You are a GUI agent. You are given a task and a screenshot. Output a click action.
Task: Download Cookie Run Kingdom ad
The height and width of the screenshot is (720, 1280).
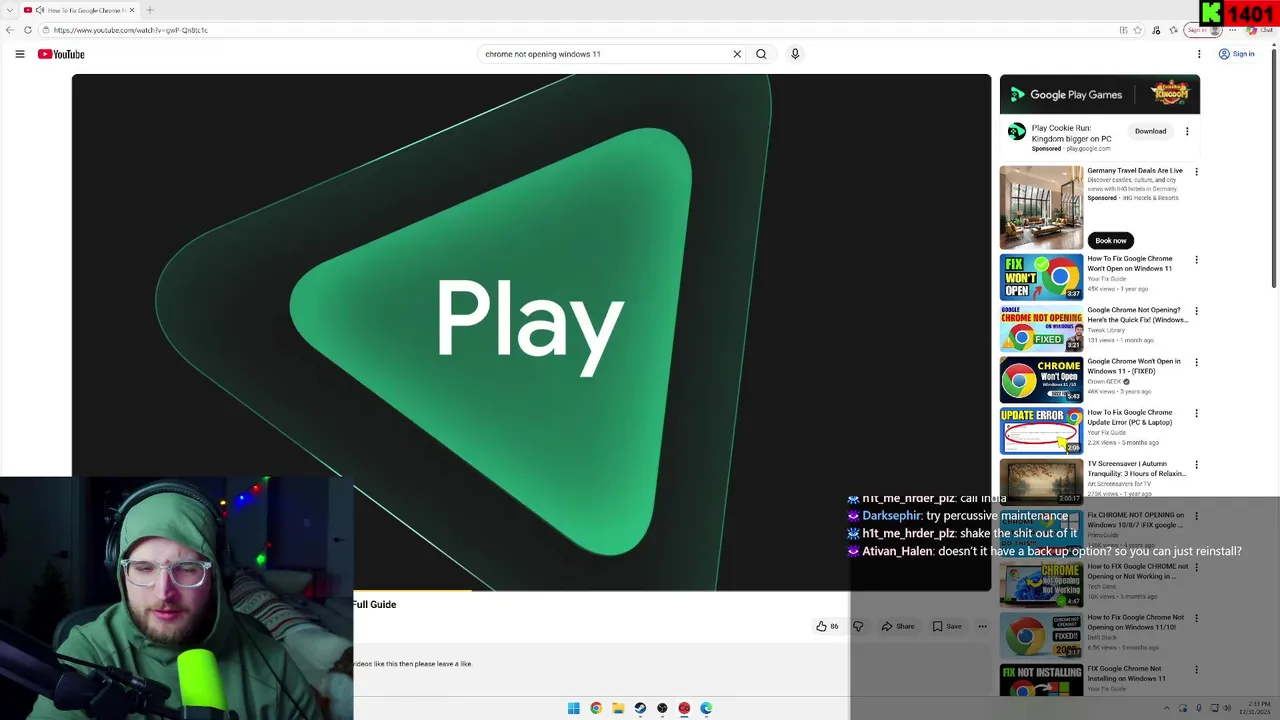click(x=1150, y=131)
